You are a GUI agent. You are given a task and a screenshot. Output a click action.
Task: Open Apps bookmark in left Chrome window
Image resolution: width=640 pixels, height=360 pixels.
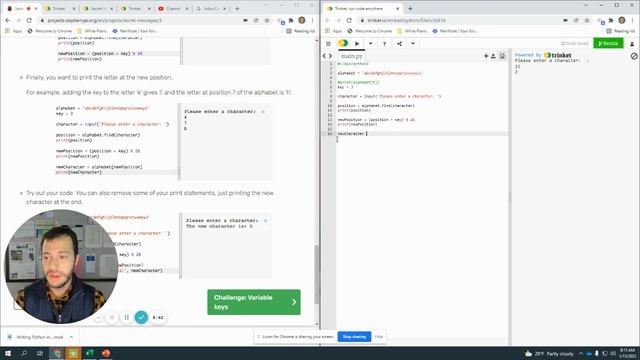coord(13,31)
